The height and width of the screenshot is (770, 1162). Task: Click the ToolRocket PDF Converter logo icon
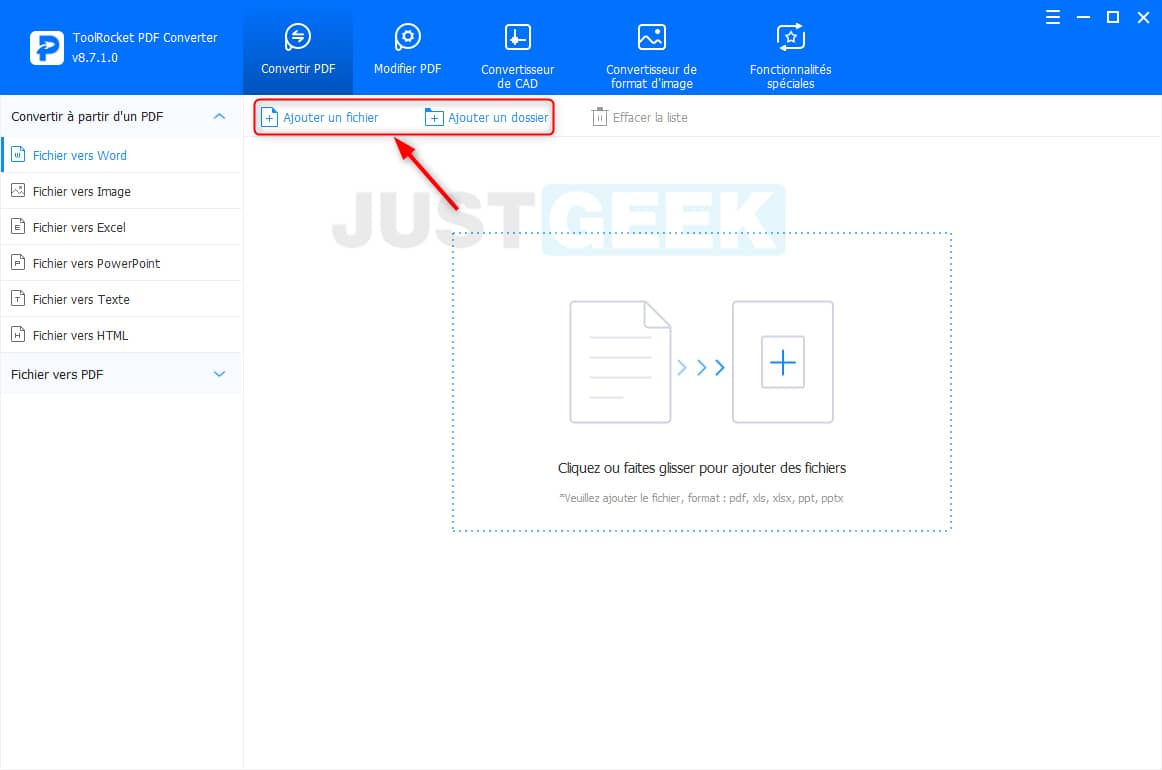coord(47,47)
